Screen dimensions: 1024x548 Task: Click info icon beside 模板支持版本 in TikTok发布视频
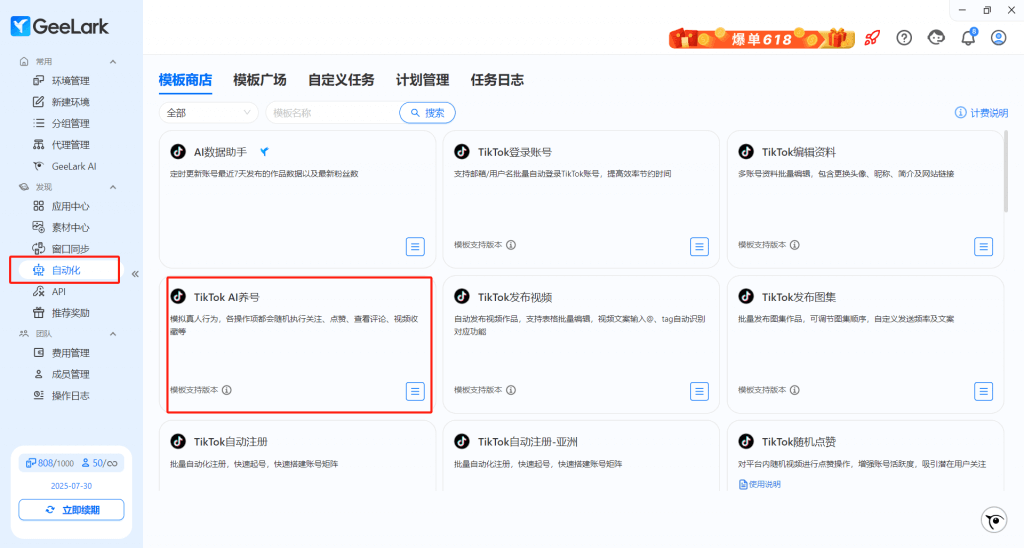click(x=511, y=390)
